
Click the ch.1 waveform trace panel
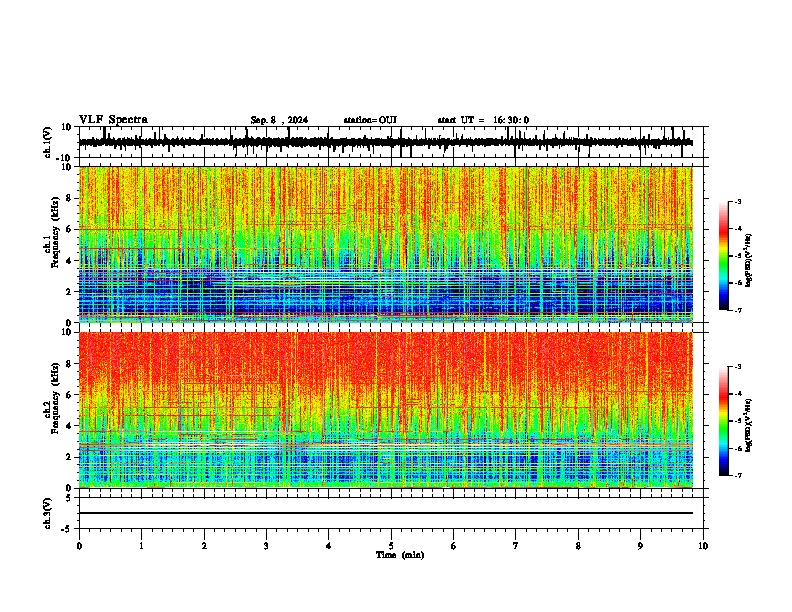391,142
